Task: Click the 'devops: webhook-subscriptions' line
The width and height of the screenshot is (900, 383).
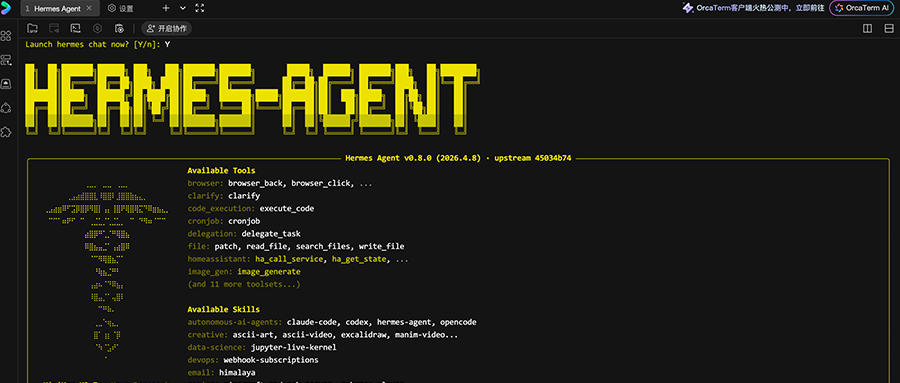Action: (253, 360)
